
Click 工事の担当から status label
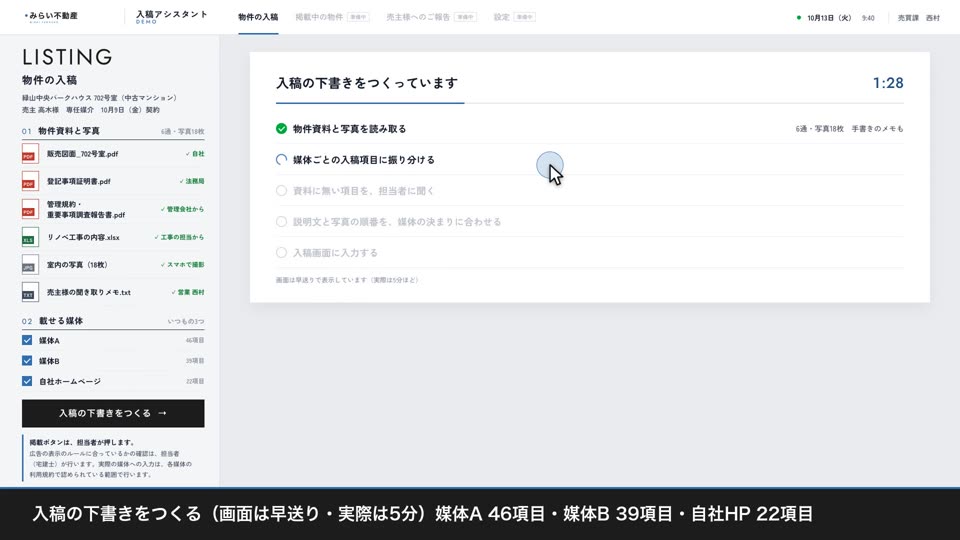[x=179, y=237]
